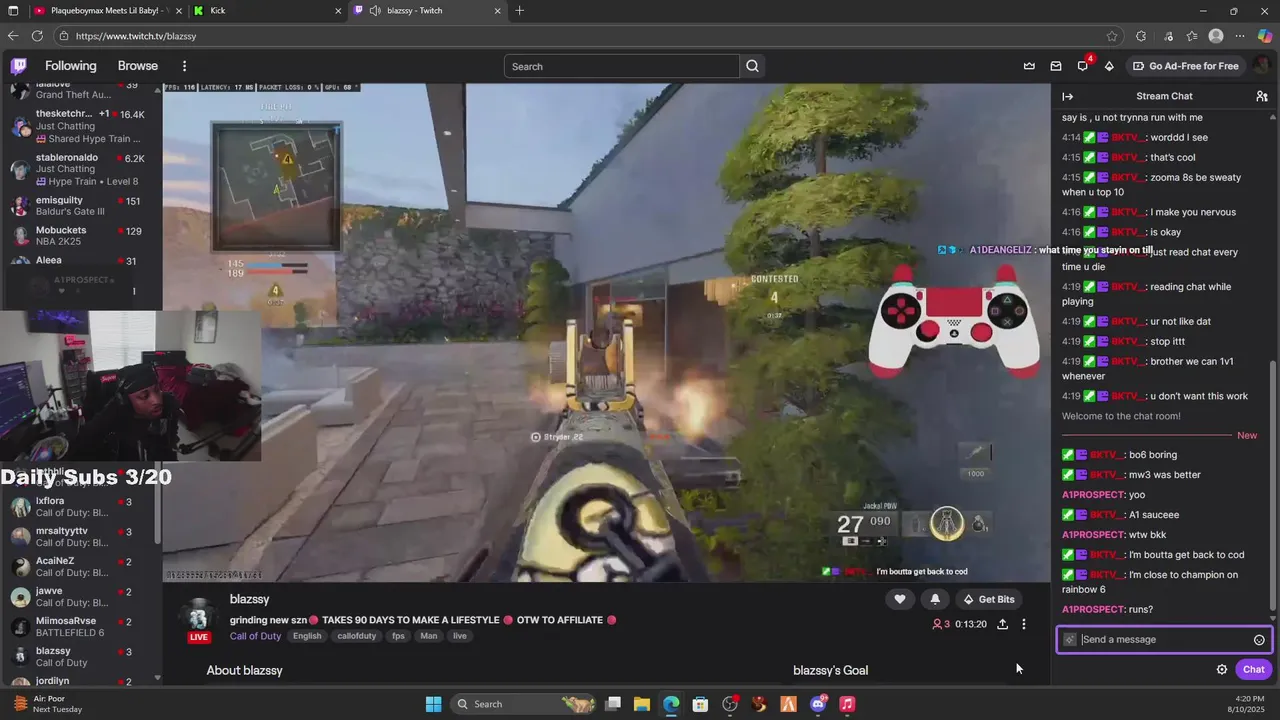Open Apple Music from the taskbar
Viewport: 1280px width, 720px height.
point(847,704)
